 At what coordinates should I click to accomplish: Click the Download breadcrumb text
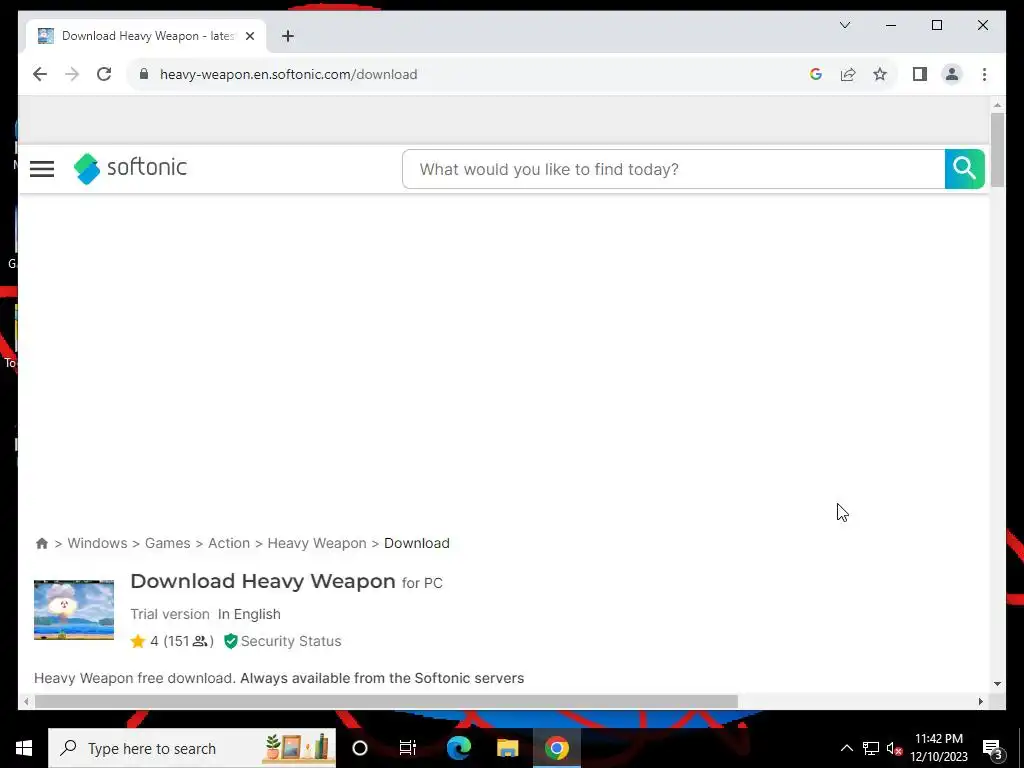point(417,543)
